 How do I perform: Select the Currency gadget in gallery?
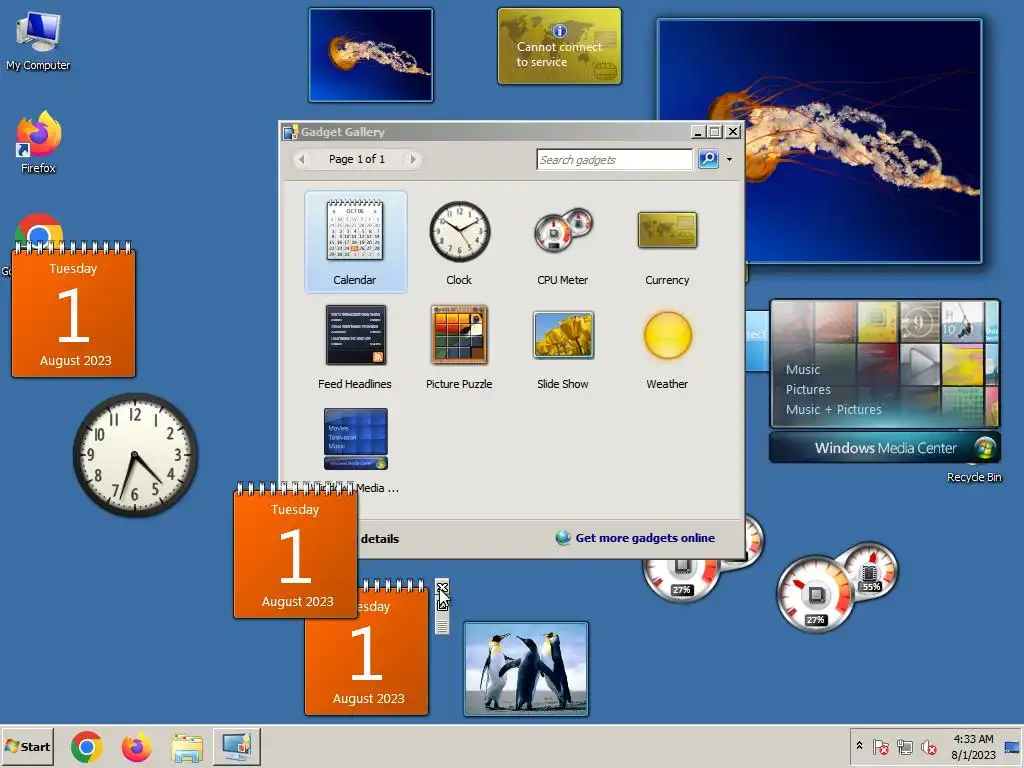pyautogui.click(x=667, y=242)
